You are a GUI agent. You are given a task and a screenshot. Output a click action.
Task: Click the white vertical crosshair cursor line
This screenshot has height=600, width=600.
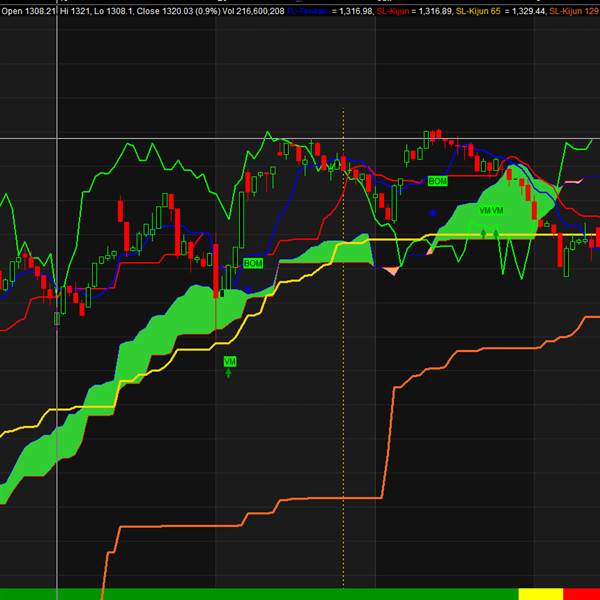[57, 300]
